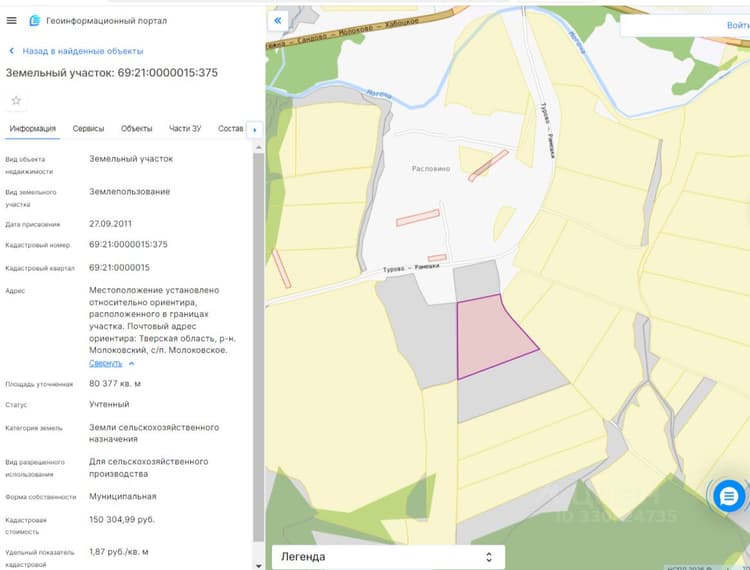750x570 pixels.
Task: Click scrollbar down arrow in info panel
Action: [x=259, y=566]
